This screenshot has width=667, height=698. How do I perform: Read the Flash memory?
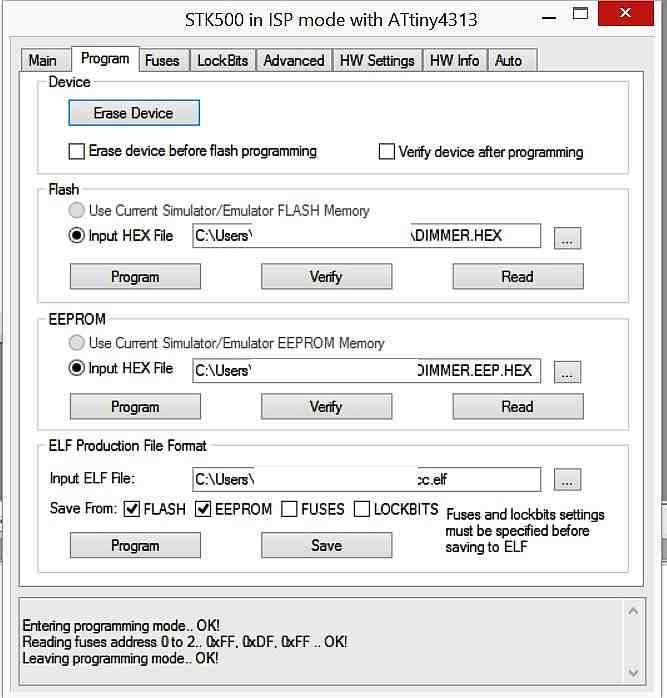pyautogui.click(x=518, y=276)
